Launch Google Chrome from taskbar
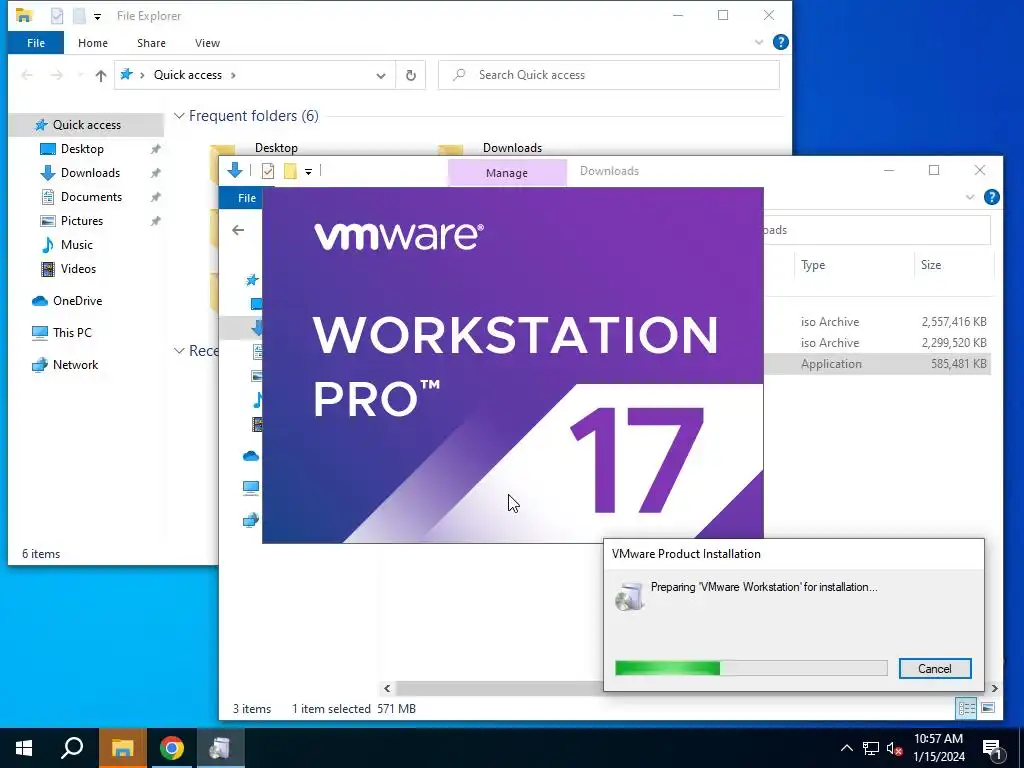This screenshot has height=768, width=1024. 171,748
